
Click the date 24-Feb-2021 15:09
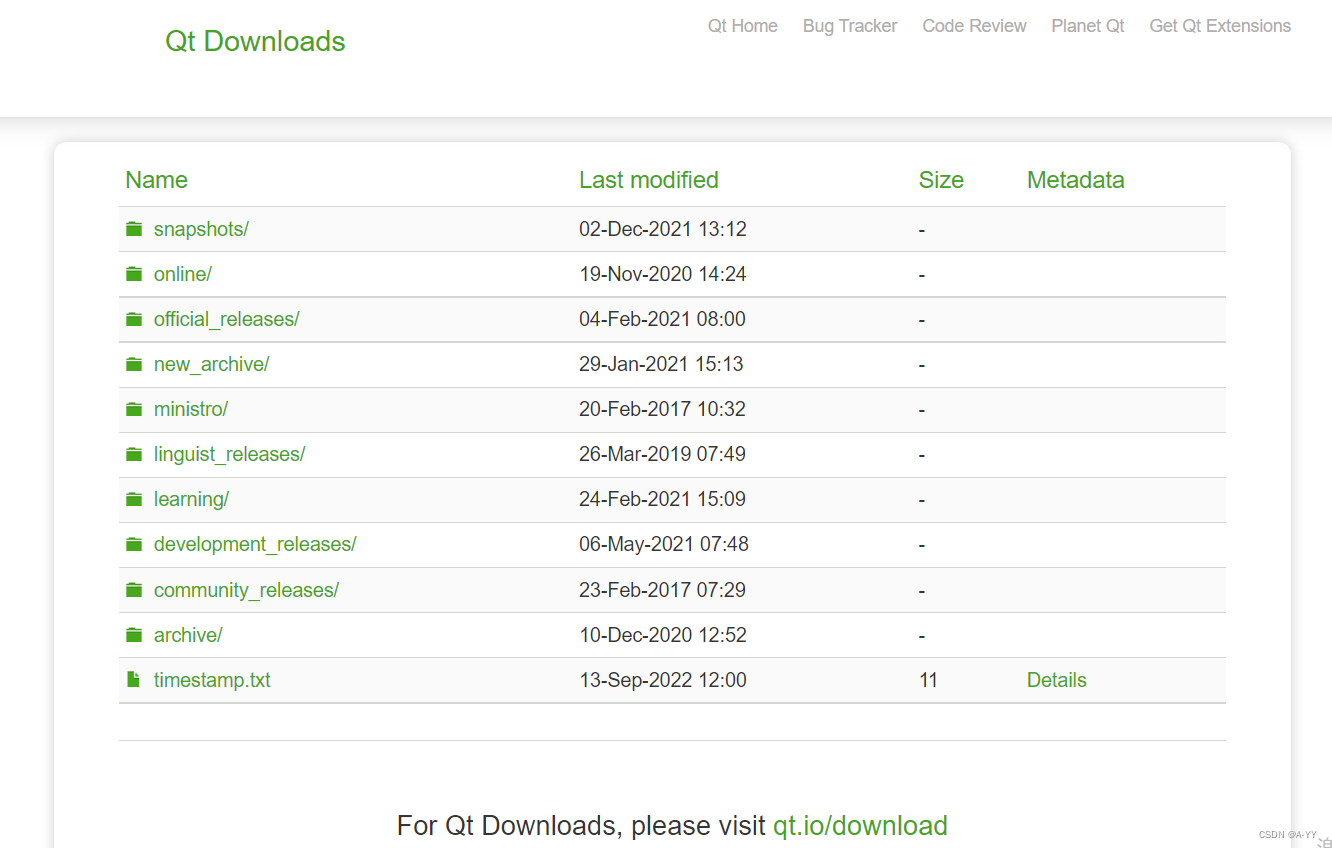tap(662, 499)
